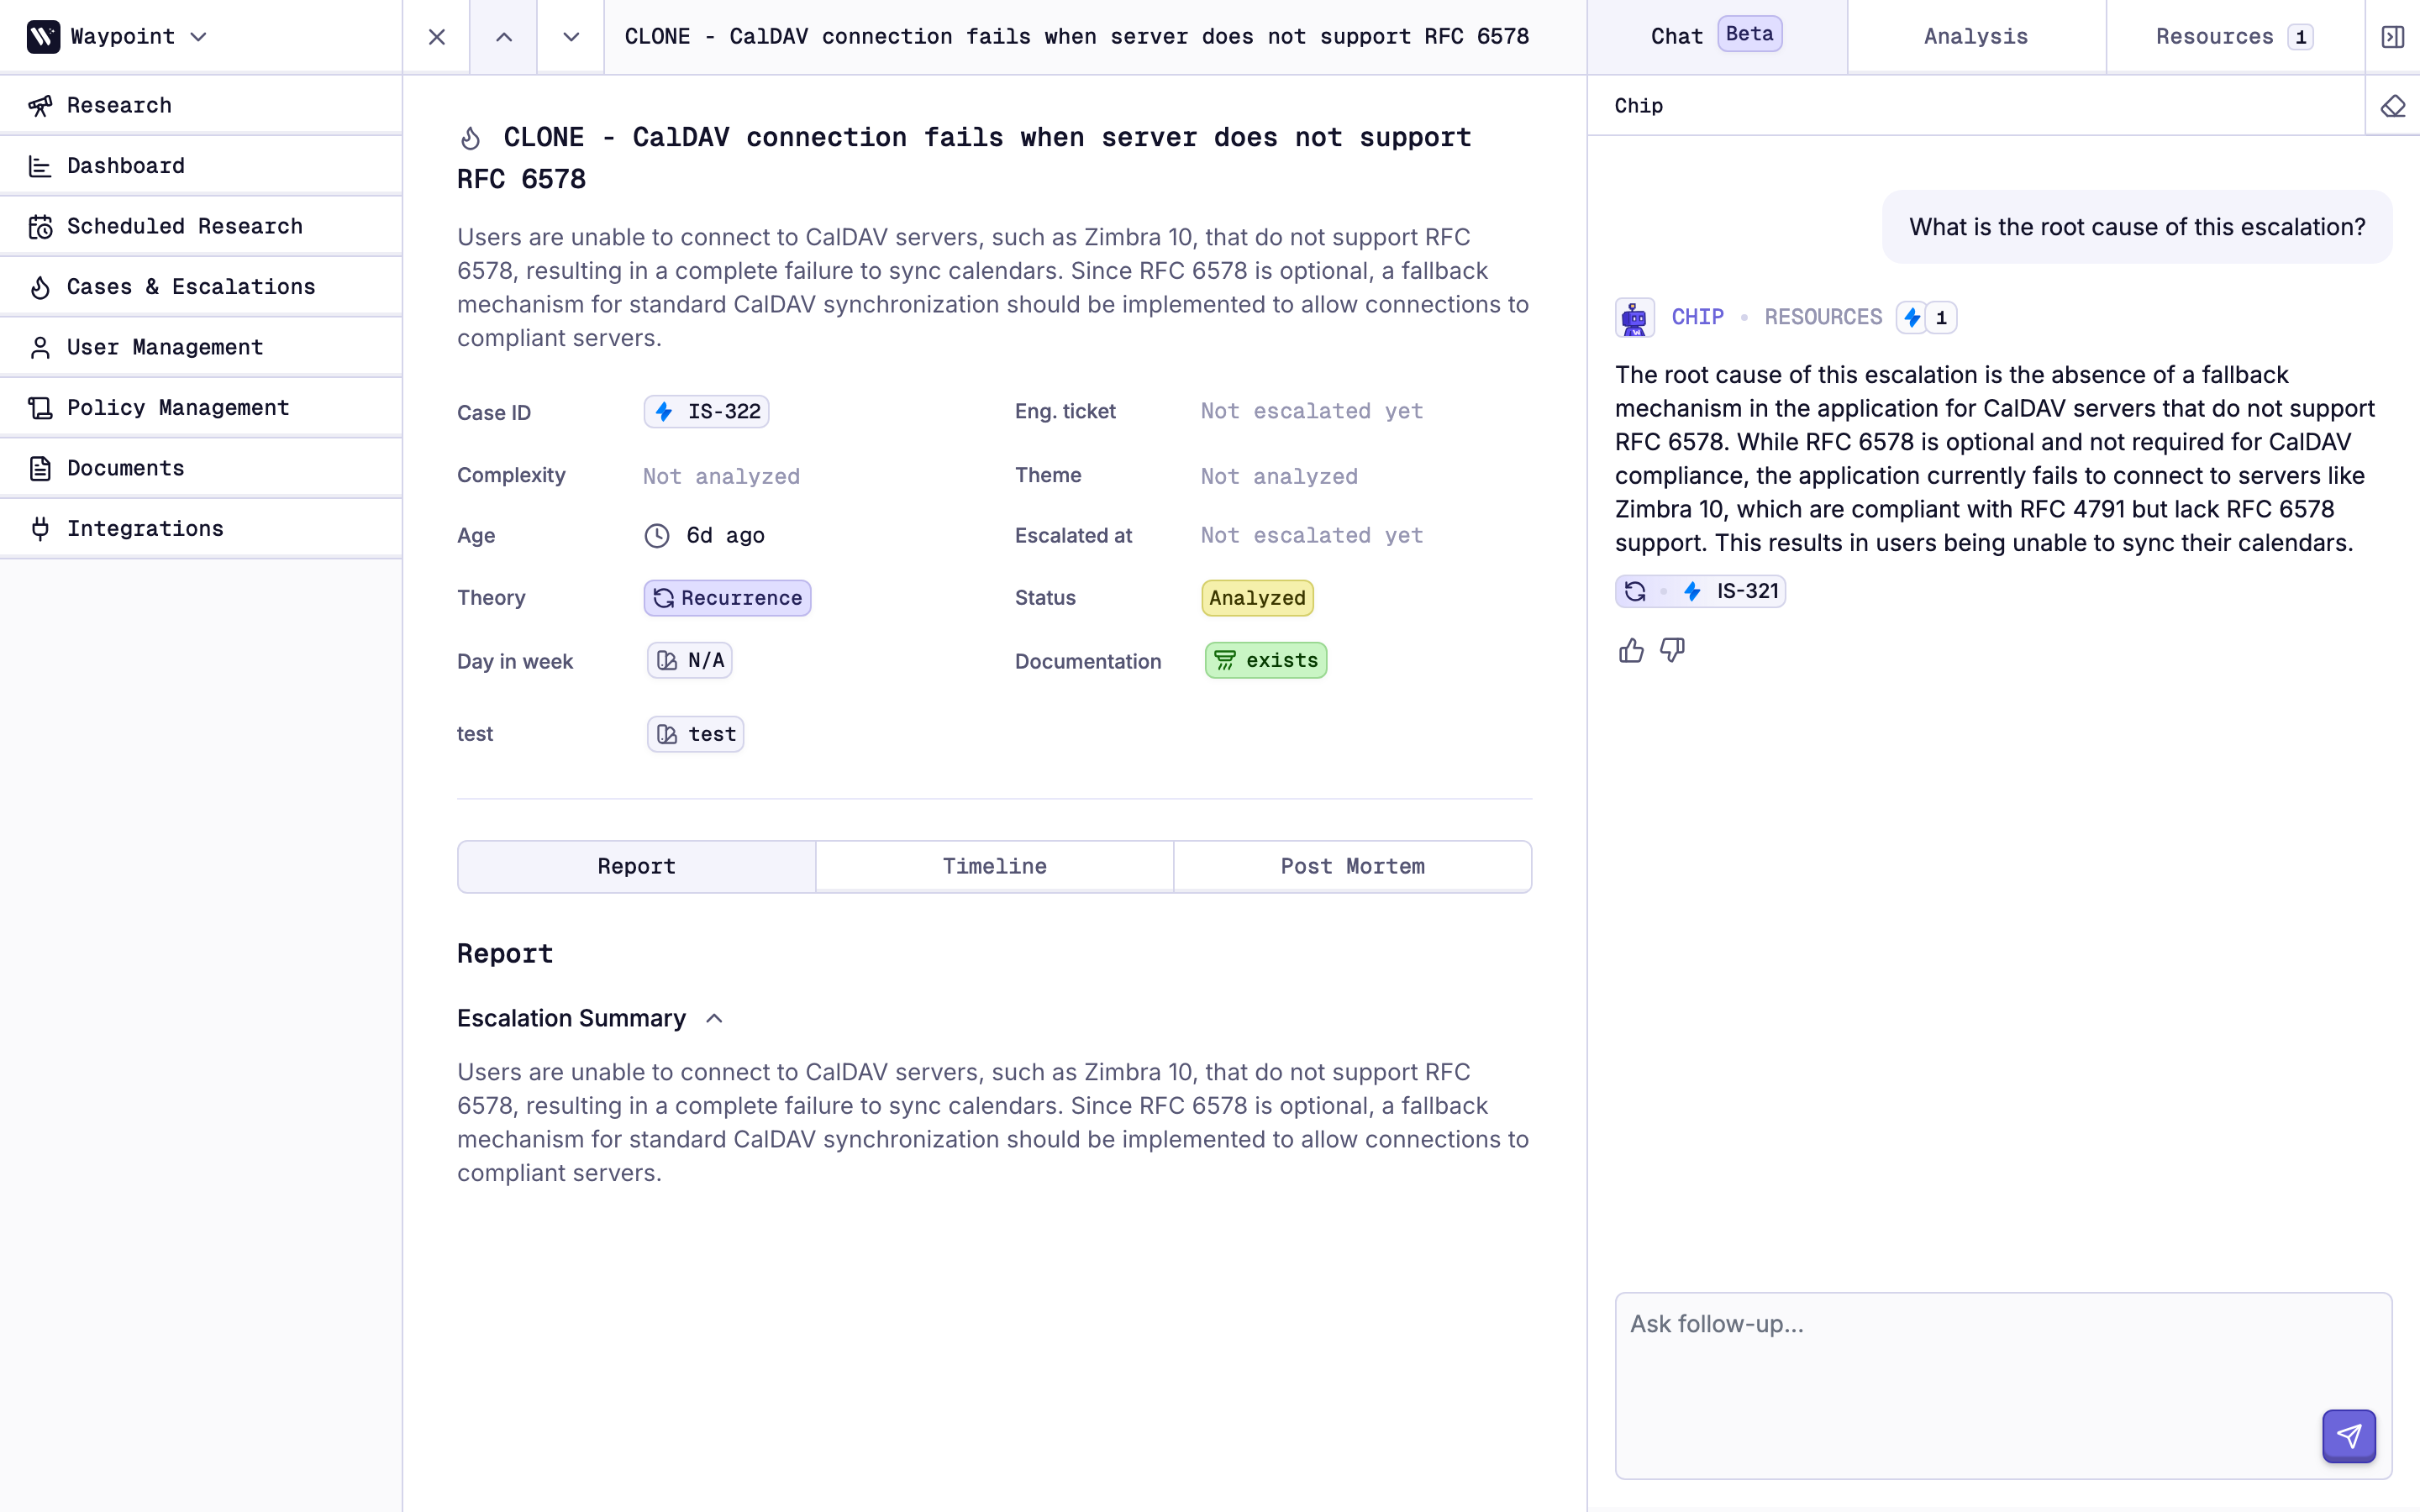This screenshot has width=2420, height=1512.
Task: Click the user question chat bubble
Action: click(2137, 227)
